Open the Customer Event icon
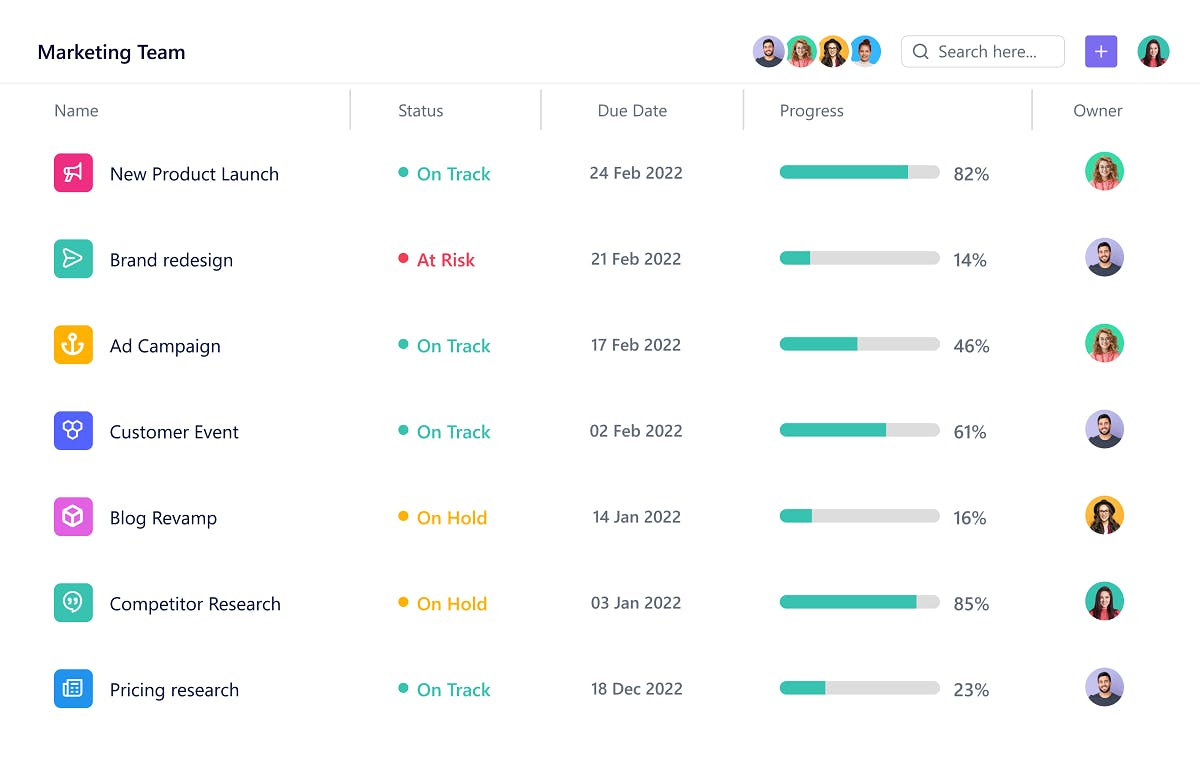The width and height of the screenshot is (1200, 762). (73, 431)
